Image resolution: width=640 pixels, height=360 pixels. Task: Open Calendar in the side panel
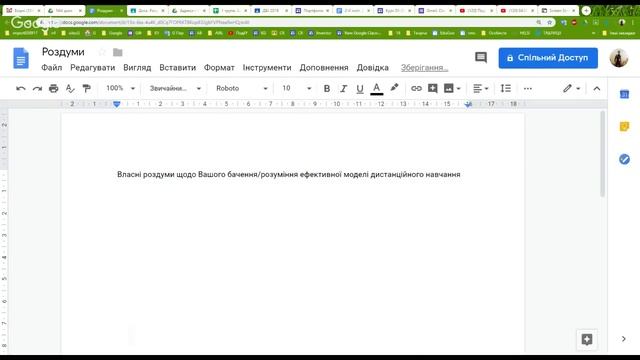coord(624,94)
